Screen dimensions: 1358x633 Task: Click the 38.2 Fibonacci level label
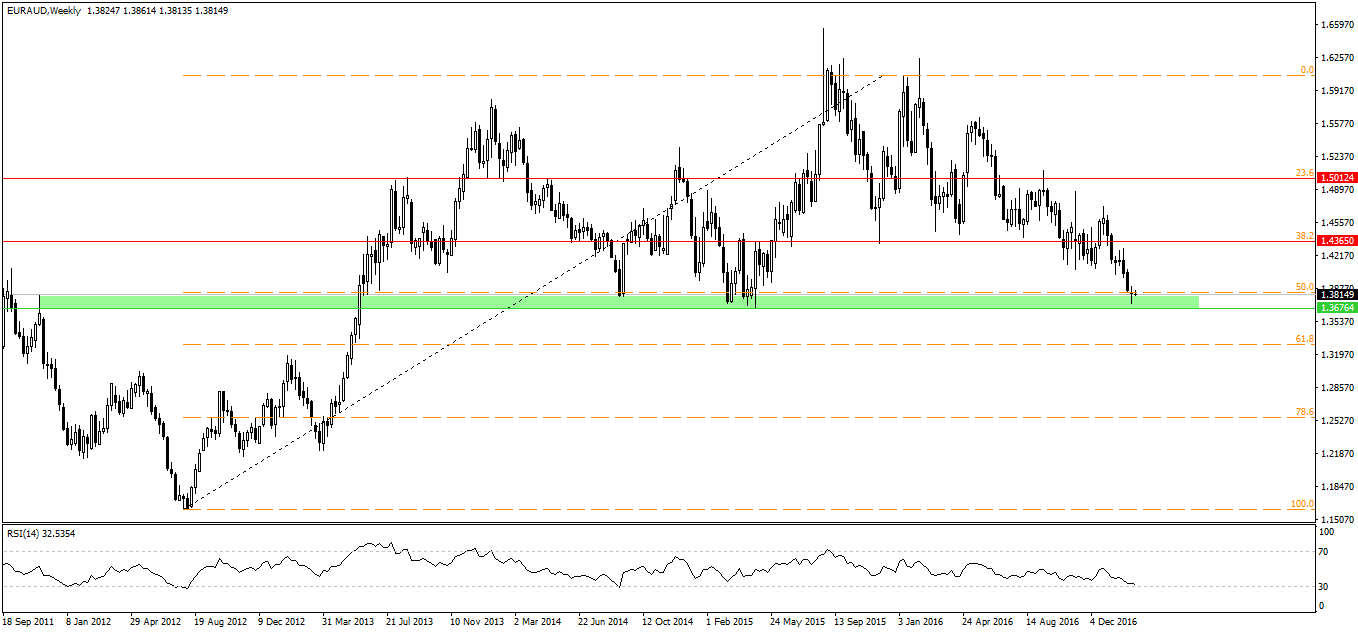click(x=1304, y=236)
